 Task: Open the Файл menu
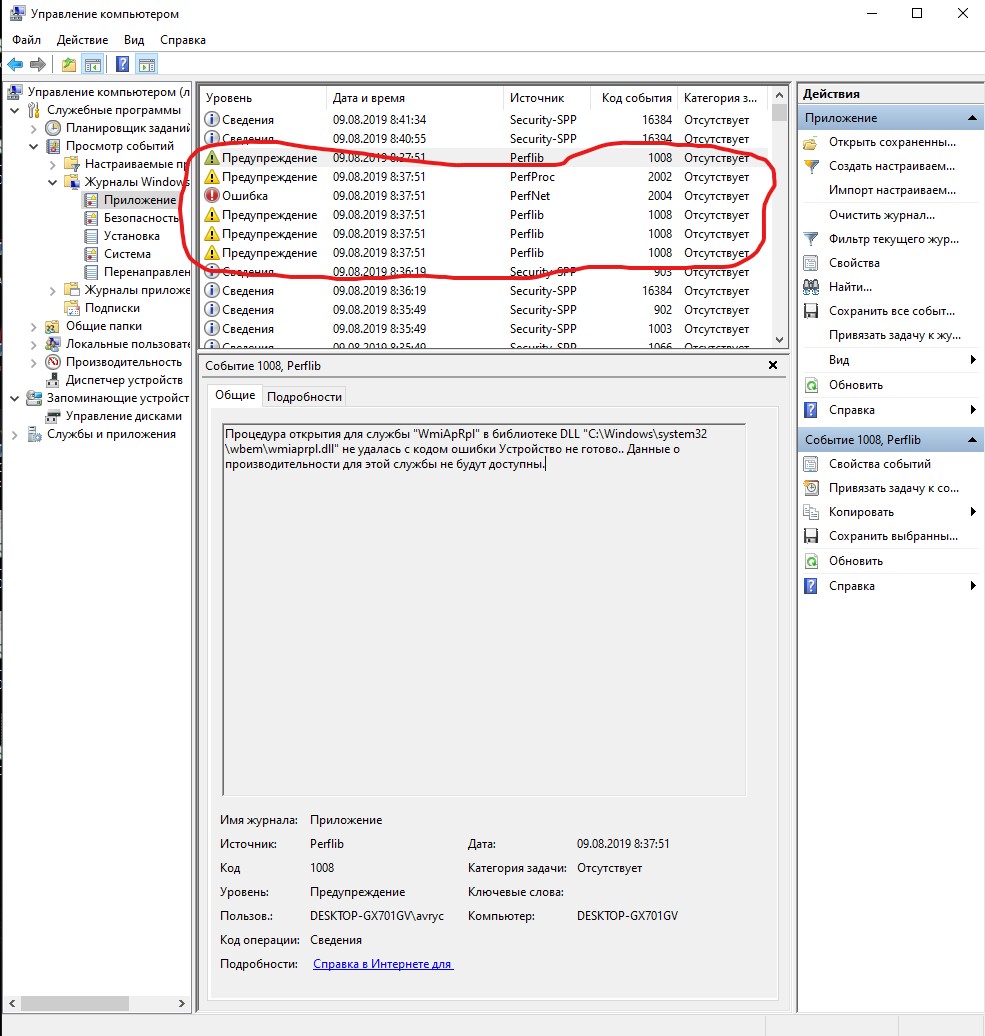click(26, 40)
